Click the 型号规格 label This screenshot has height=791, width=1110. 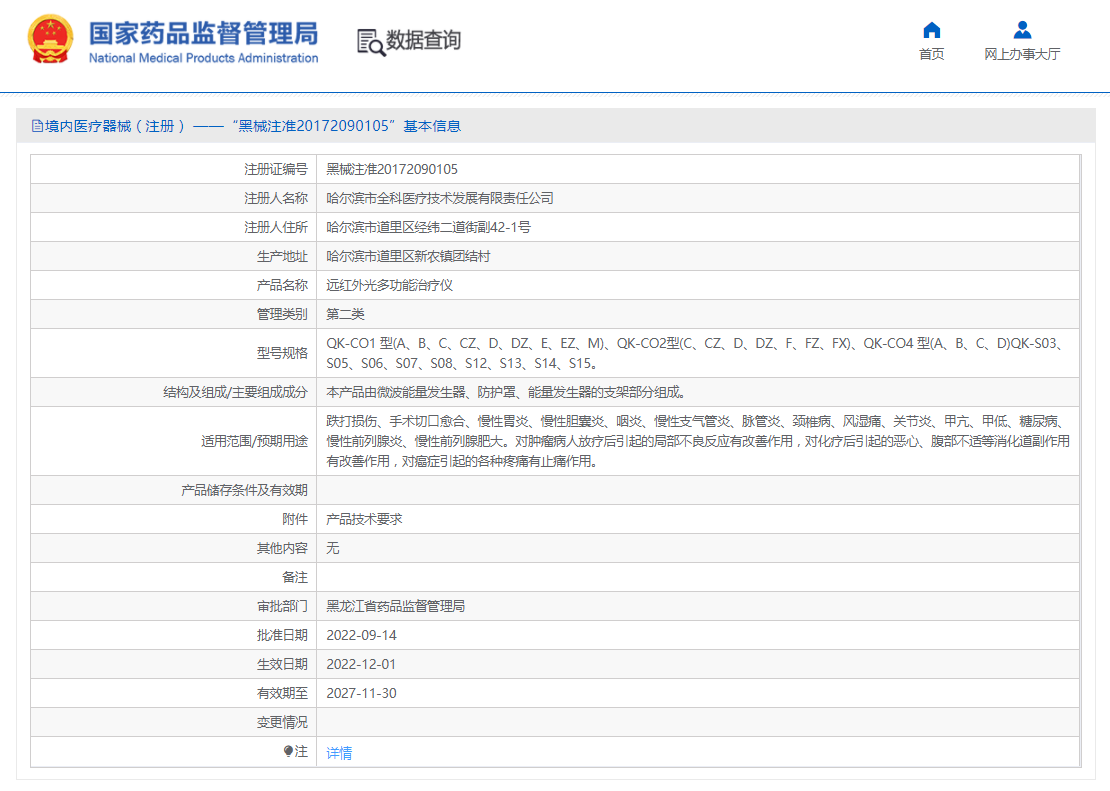282,353
